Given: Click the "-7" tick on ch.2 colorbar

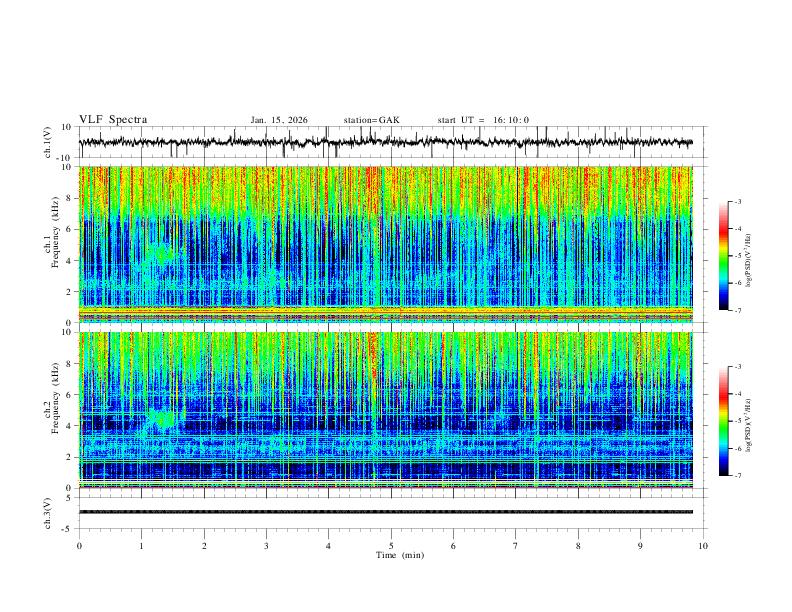Looking at the screenshot, I should [737, 476].
